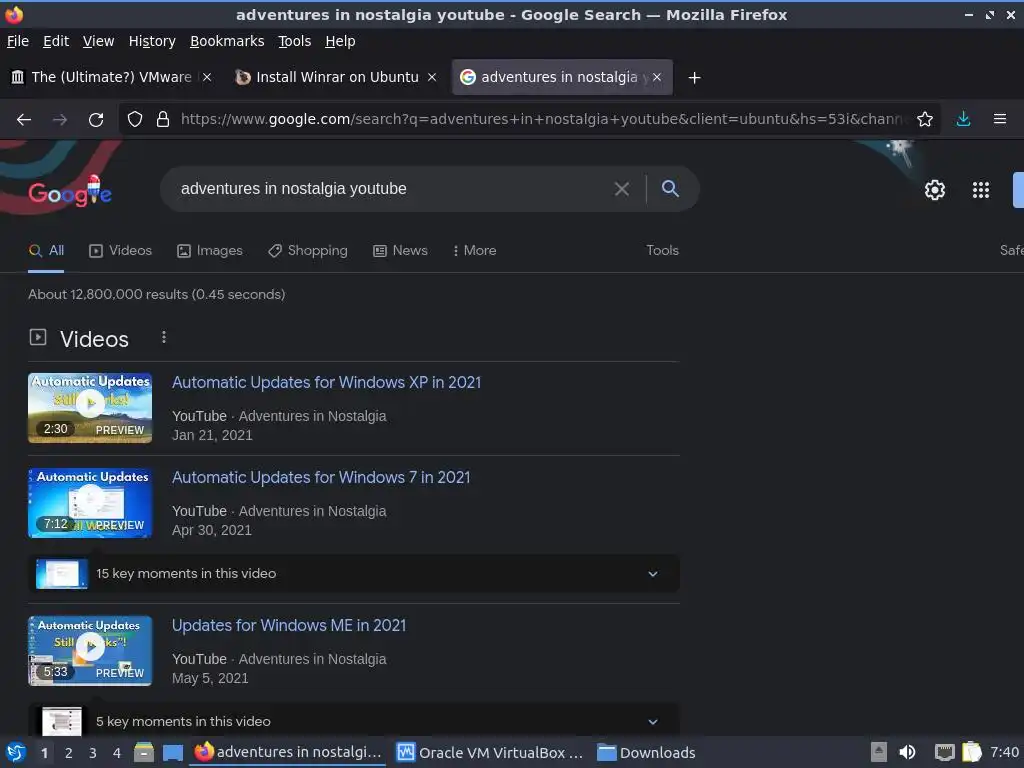Click the removable media tray icon
1024x768 pixels.
pos(879,752)
